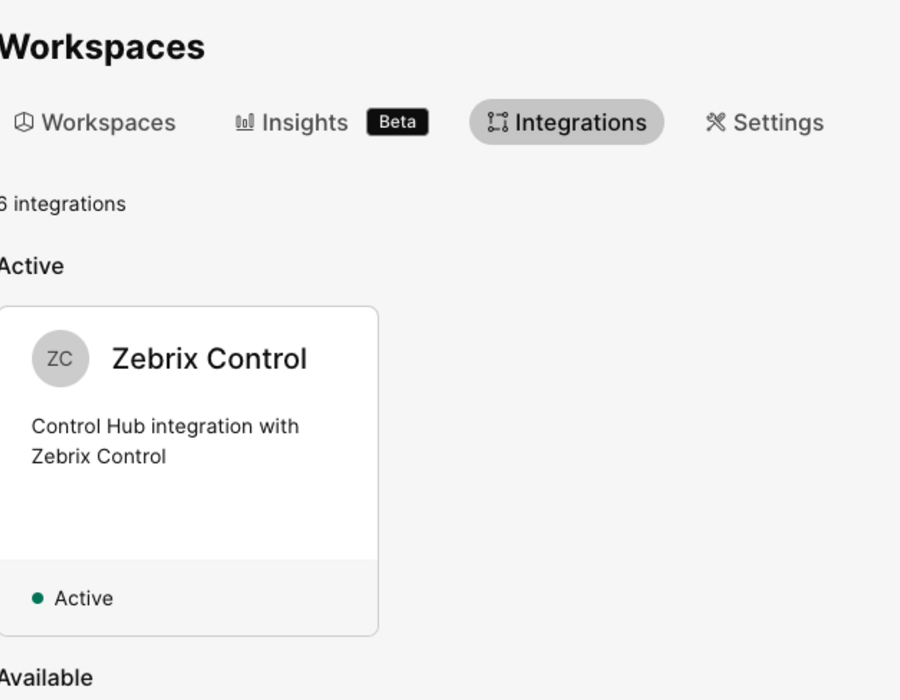The height and width of the screenshot is (700, 900).
Task: Click the Active status label in card footer
Action: coord(84,598)
